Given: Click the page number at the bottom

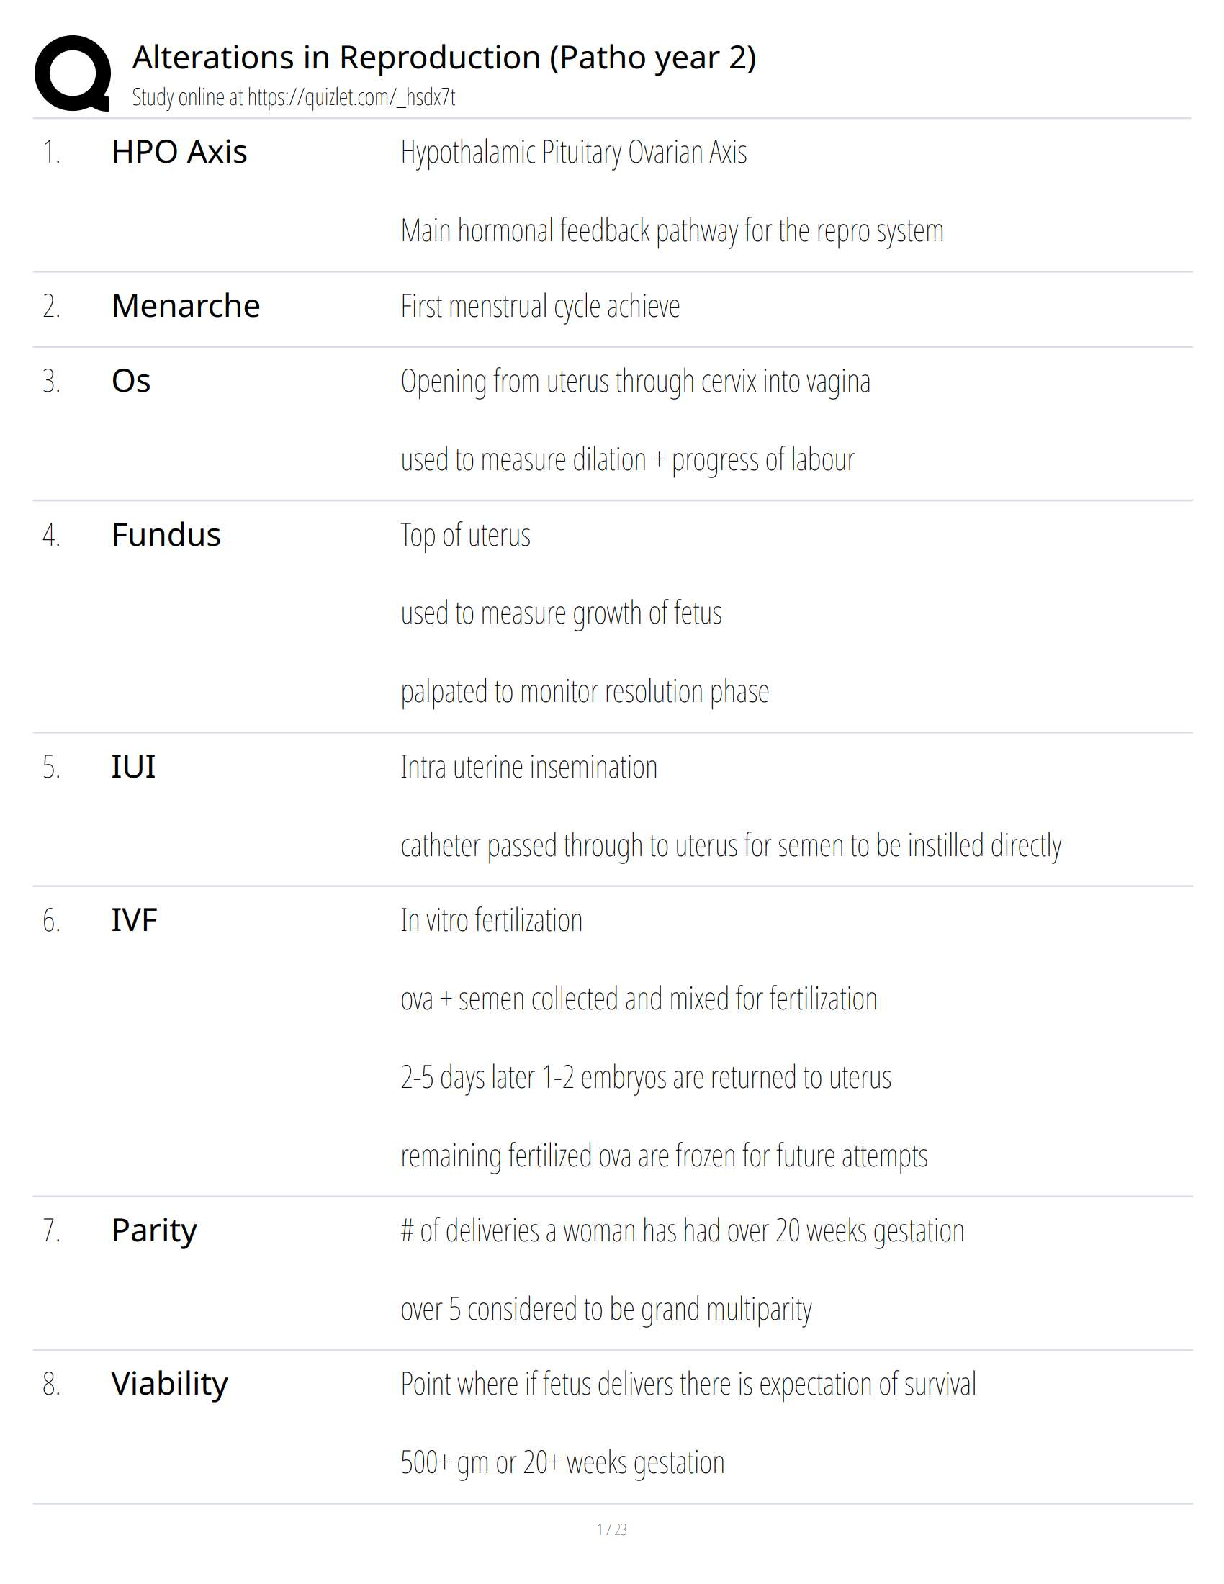Looking at the screenshot, I should point(611,1529).
